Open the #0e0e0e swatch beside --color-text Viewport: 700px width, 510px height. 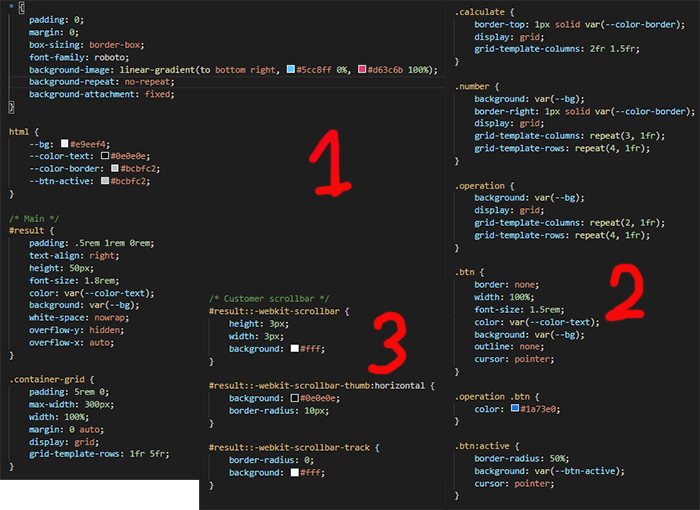click(105, 156)
